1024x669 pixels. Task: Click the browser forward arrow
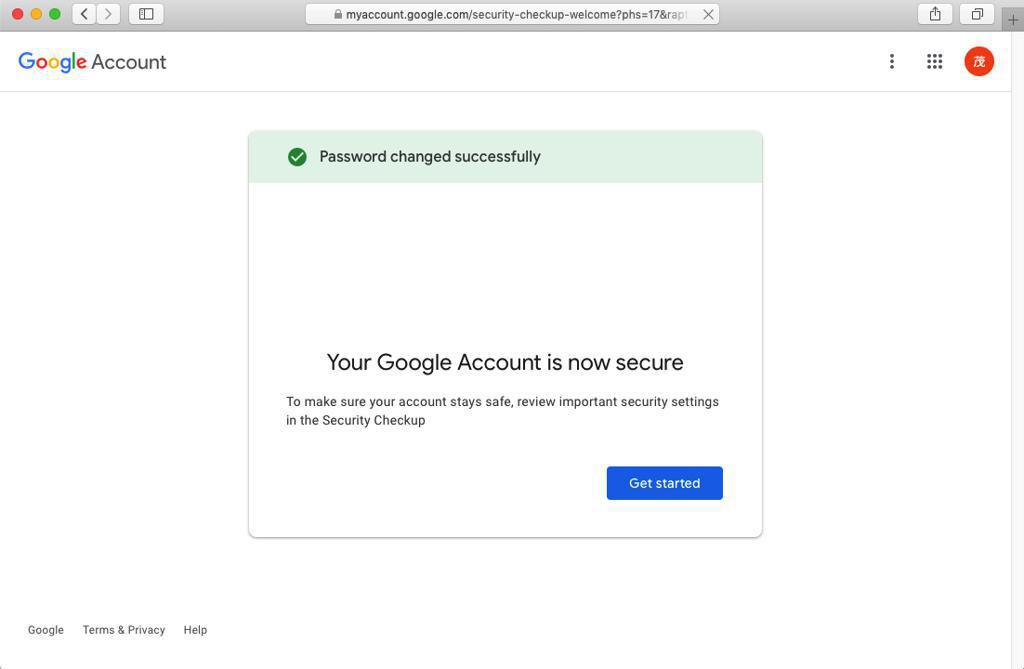tap(109, 14)
